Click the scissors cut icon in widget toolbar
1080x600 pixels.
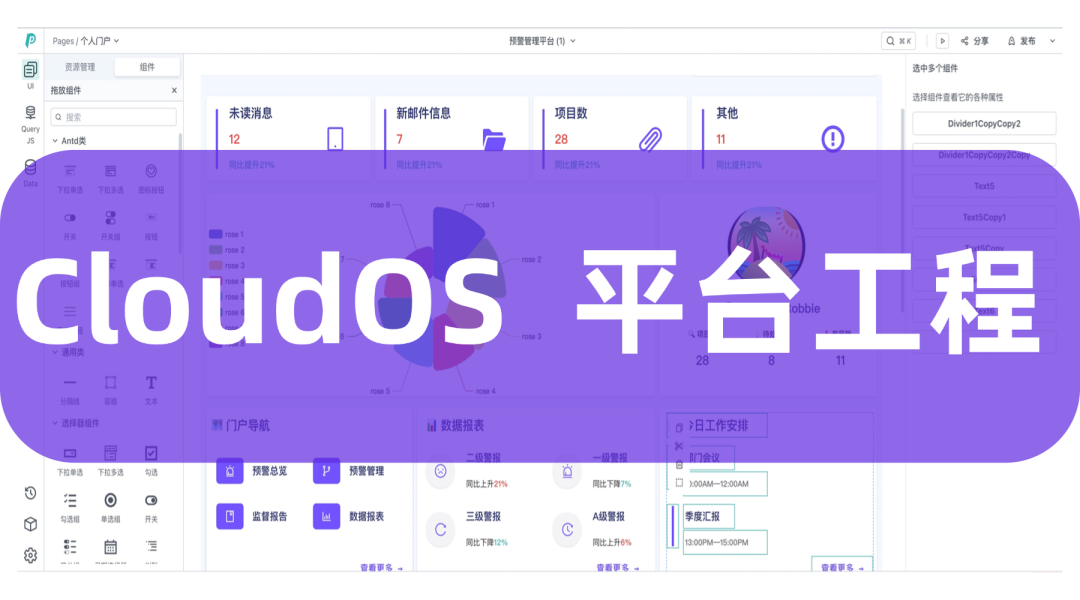(679, 446)
